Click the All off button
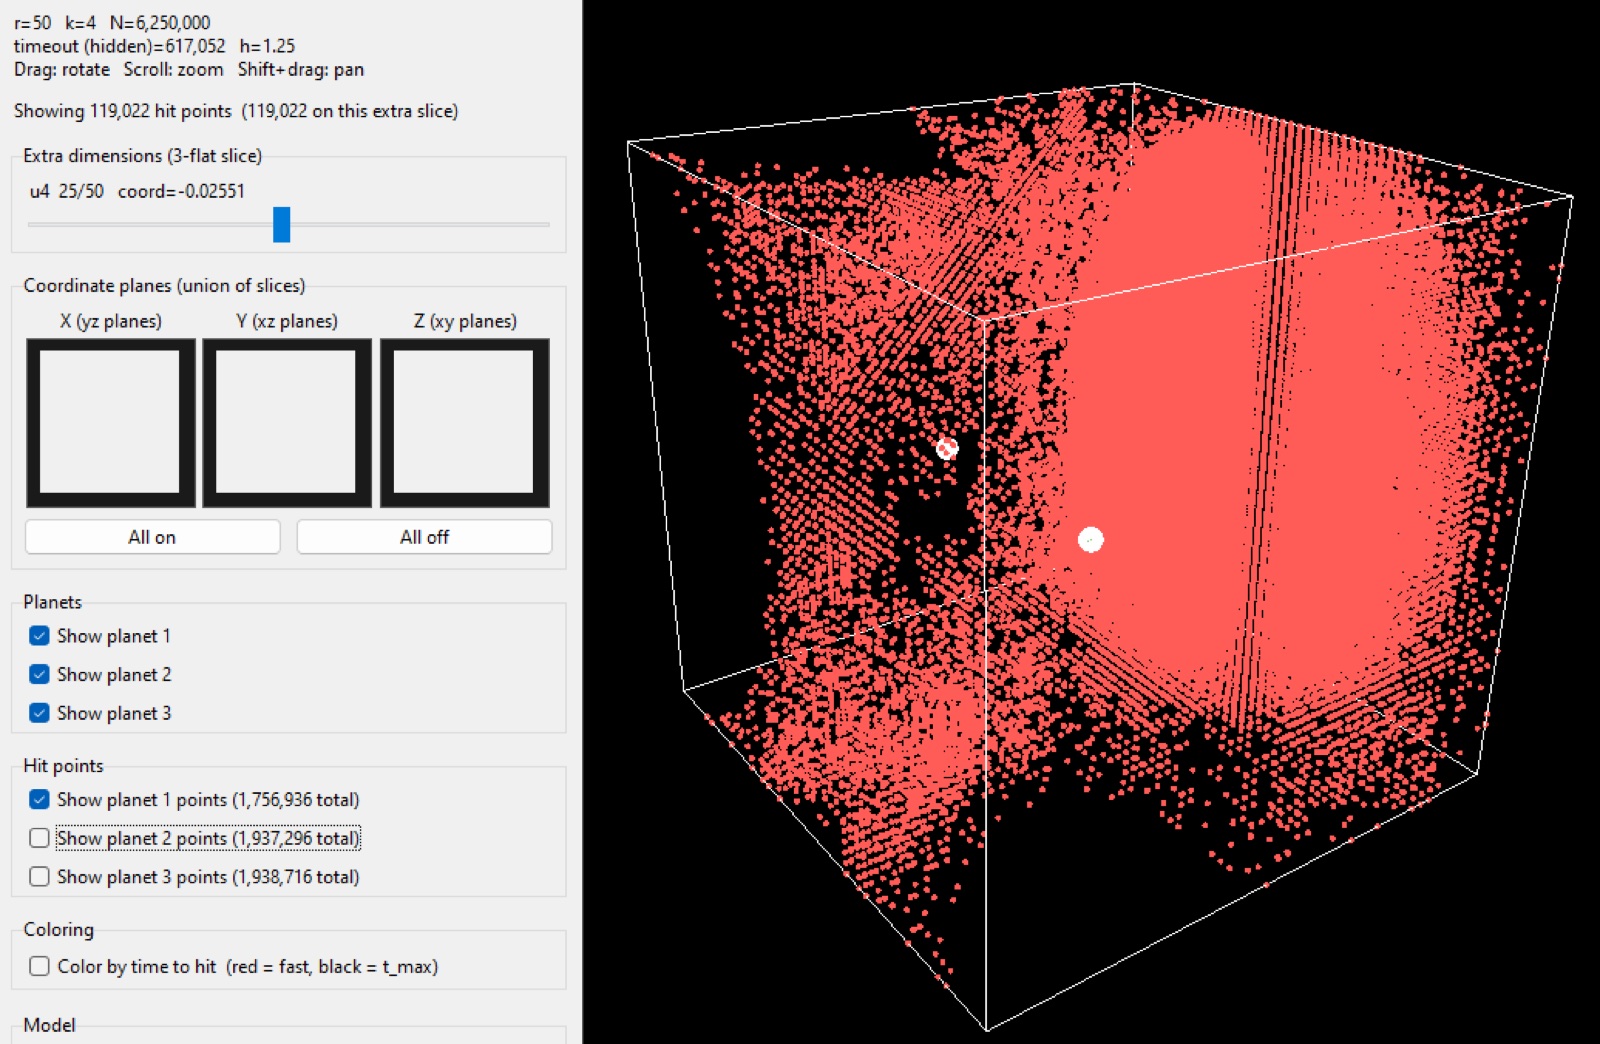 coord(424,537)
